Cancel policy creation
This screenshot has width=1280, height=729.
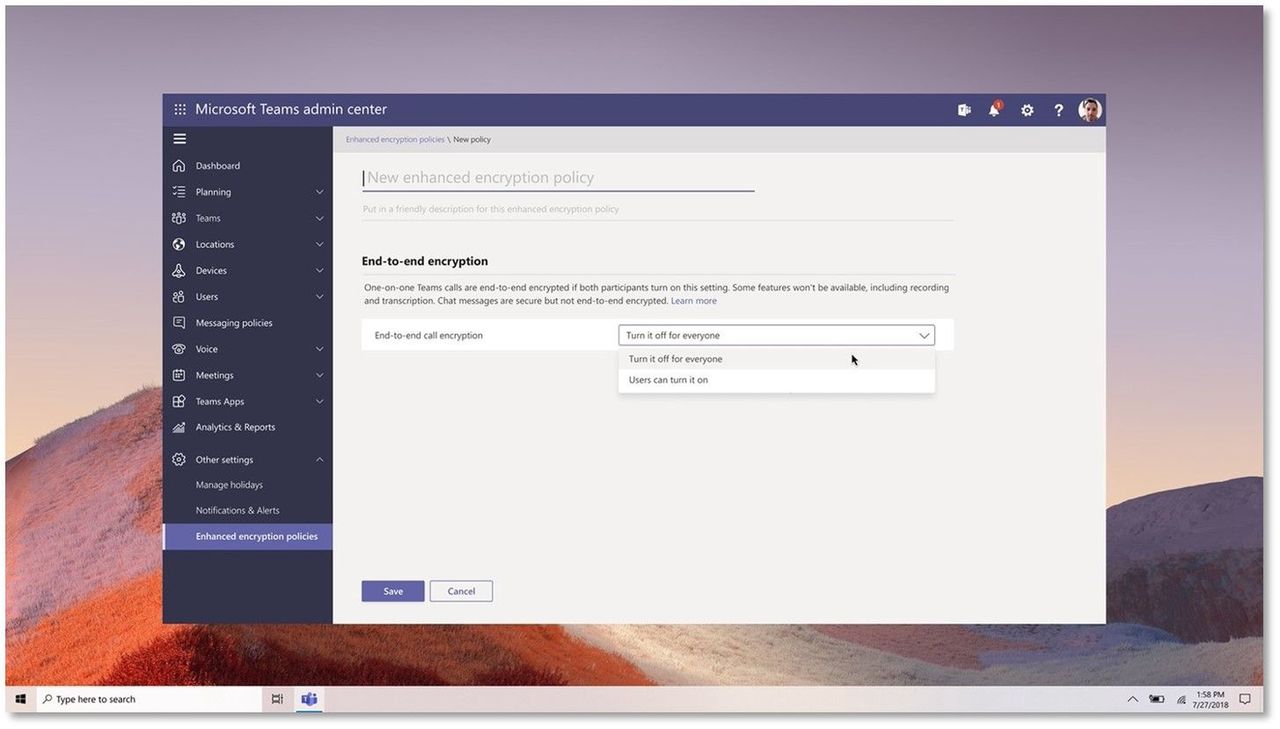pos(461,591)
